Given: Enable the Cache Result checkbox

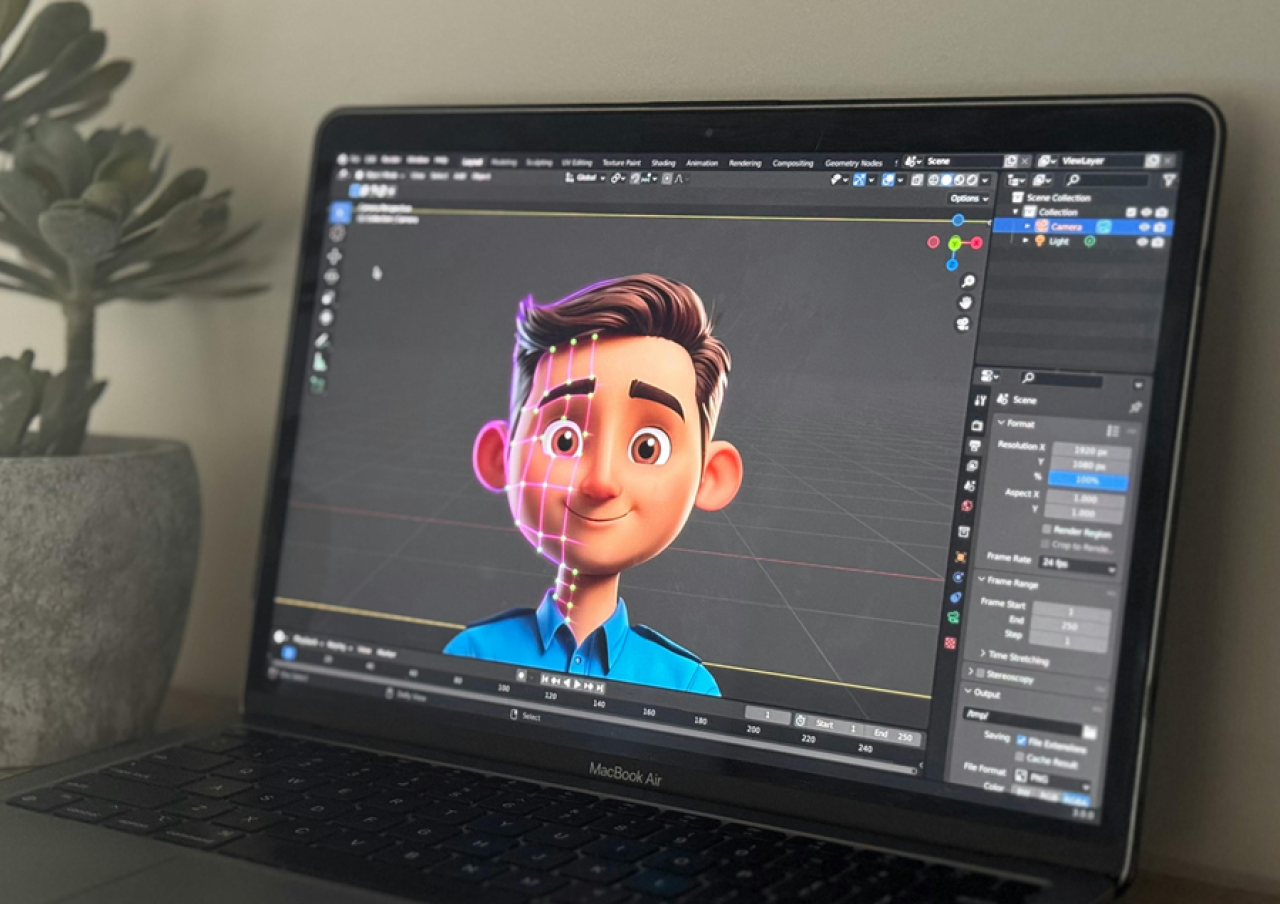Looking at the screenshot, I should 1019,756.
